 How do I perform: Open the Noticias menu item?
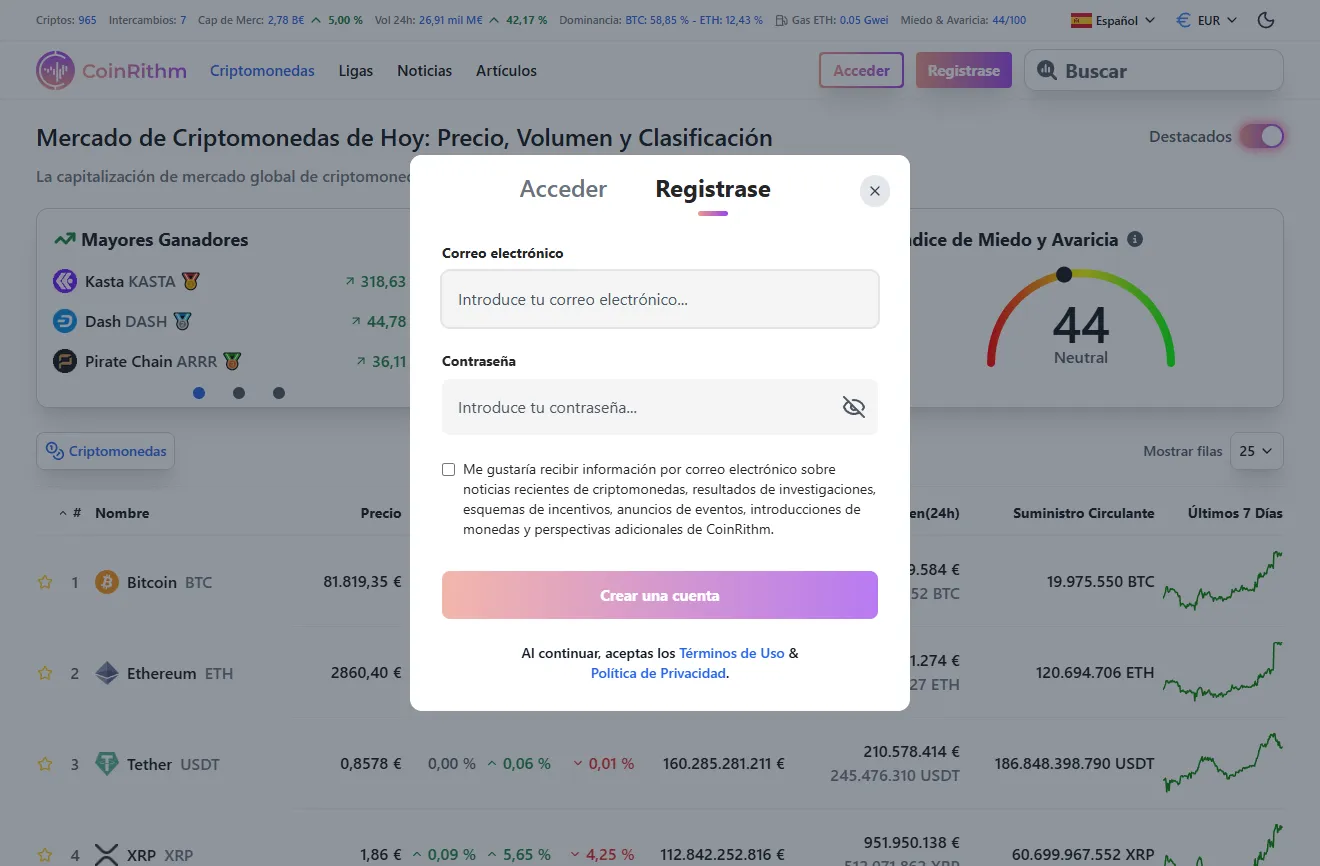coord(424,71)
